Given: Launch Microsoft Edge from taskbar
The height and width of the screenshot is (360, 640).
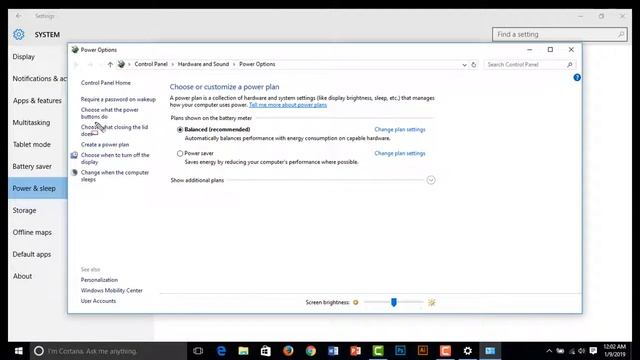Looking at the screenshot, I should [x=221, y=351].
